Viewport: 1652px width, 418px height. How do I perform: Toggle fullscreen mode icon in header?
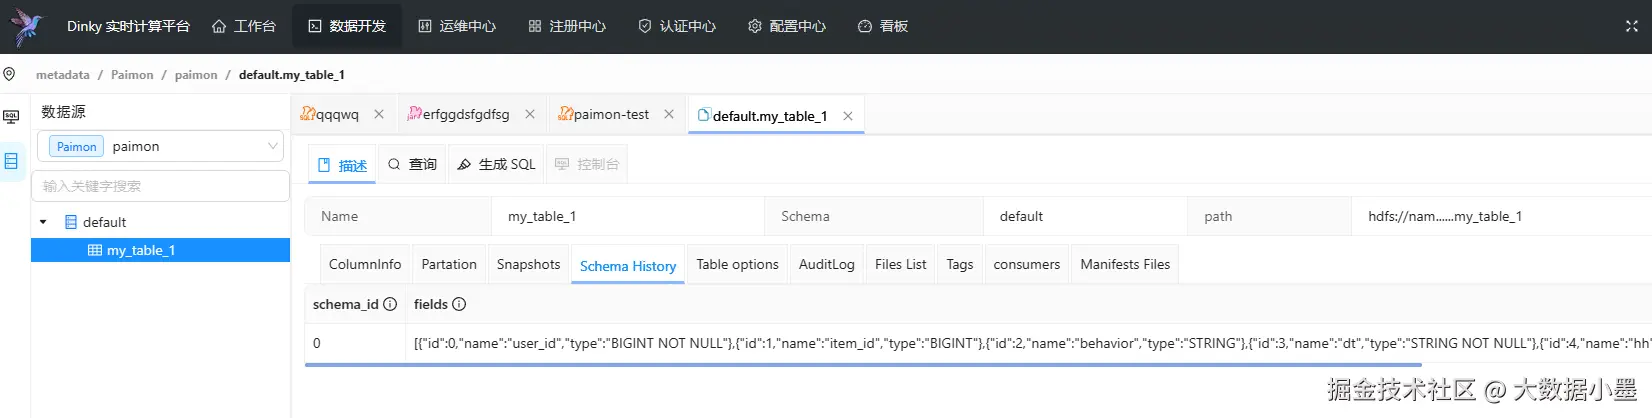(x=1632, y=27)
